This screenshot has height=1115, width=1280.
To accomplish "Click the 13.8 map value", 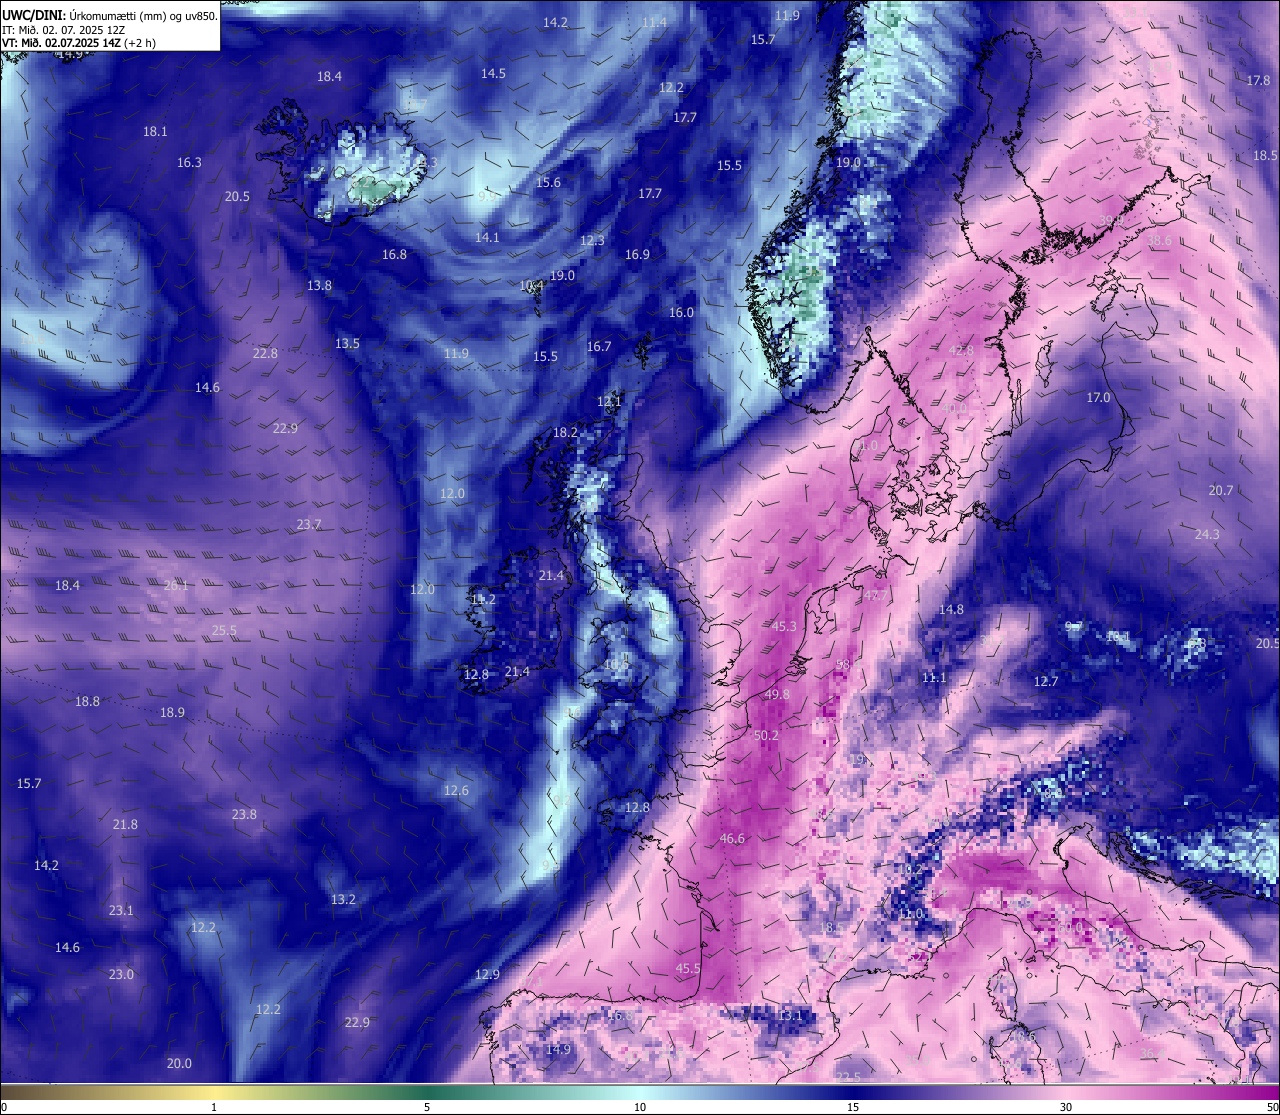I will click(x=319, y=285).
